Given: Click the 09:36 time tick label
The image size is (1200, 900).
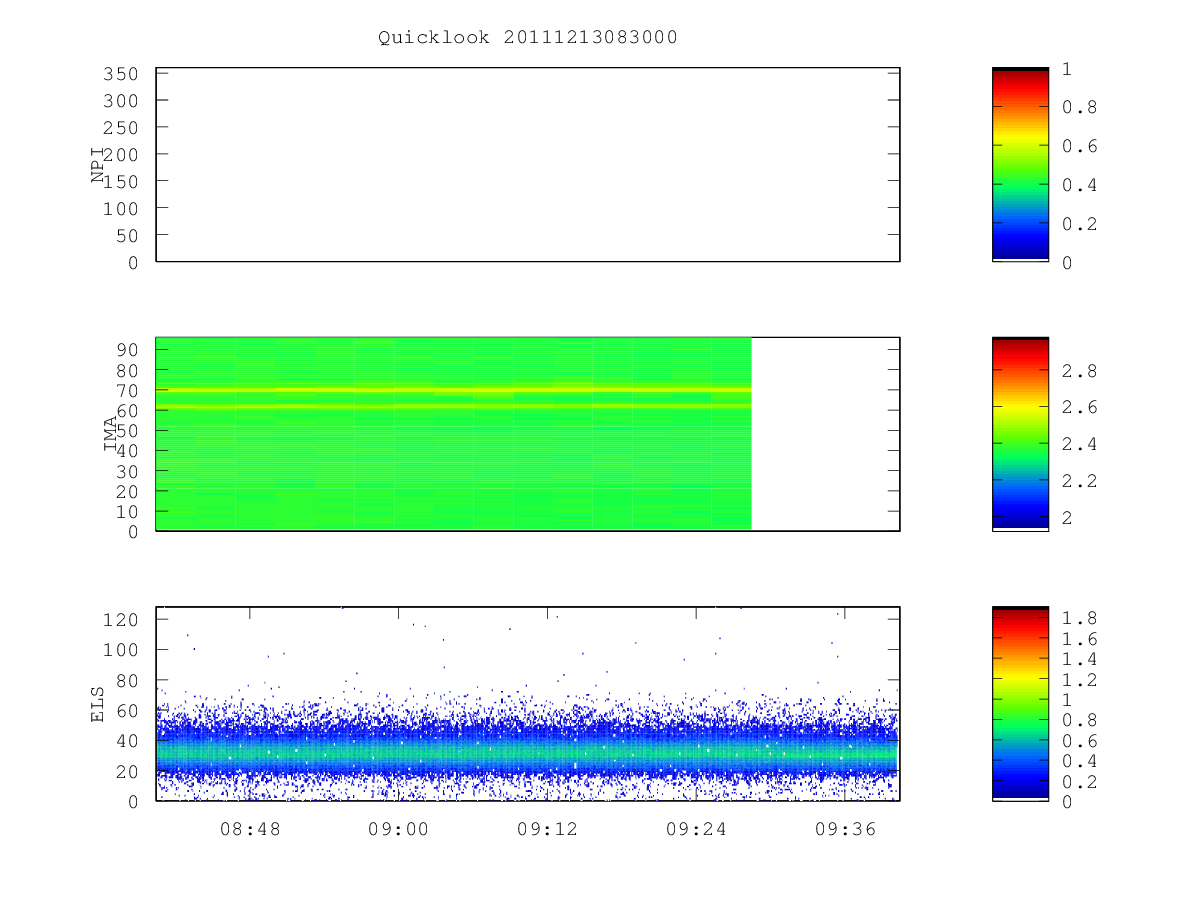Looking at the screenshot, I should point(844,828).
